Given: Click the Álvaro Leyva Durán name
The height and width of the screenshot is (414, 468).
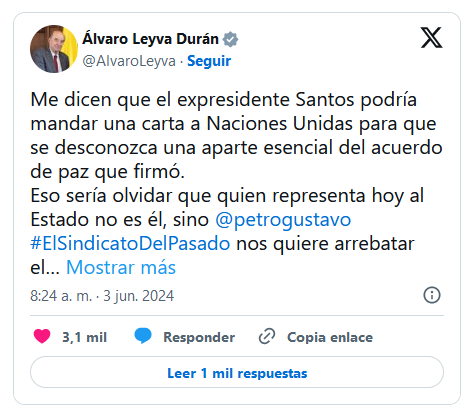Looking at the screenshot, I should pyautogui.click(x=151, y=39).
